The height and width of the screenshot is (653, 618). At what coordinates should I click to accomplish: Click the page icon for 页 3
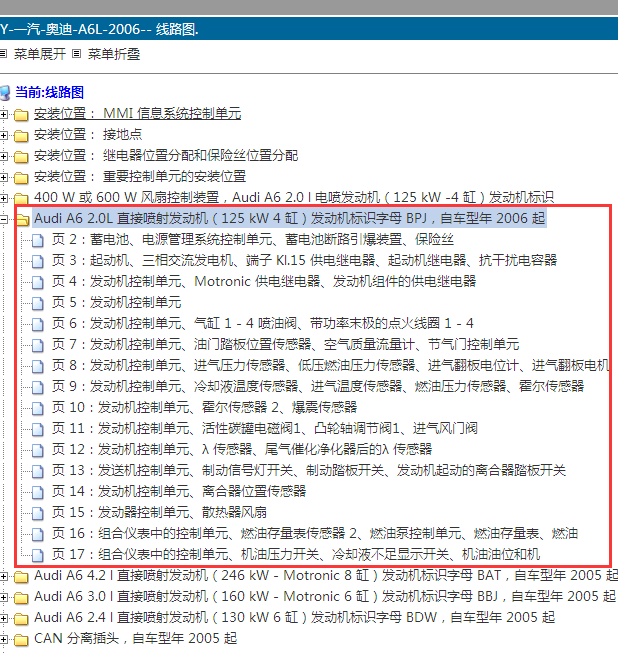click(x=38, y=261)
